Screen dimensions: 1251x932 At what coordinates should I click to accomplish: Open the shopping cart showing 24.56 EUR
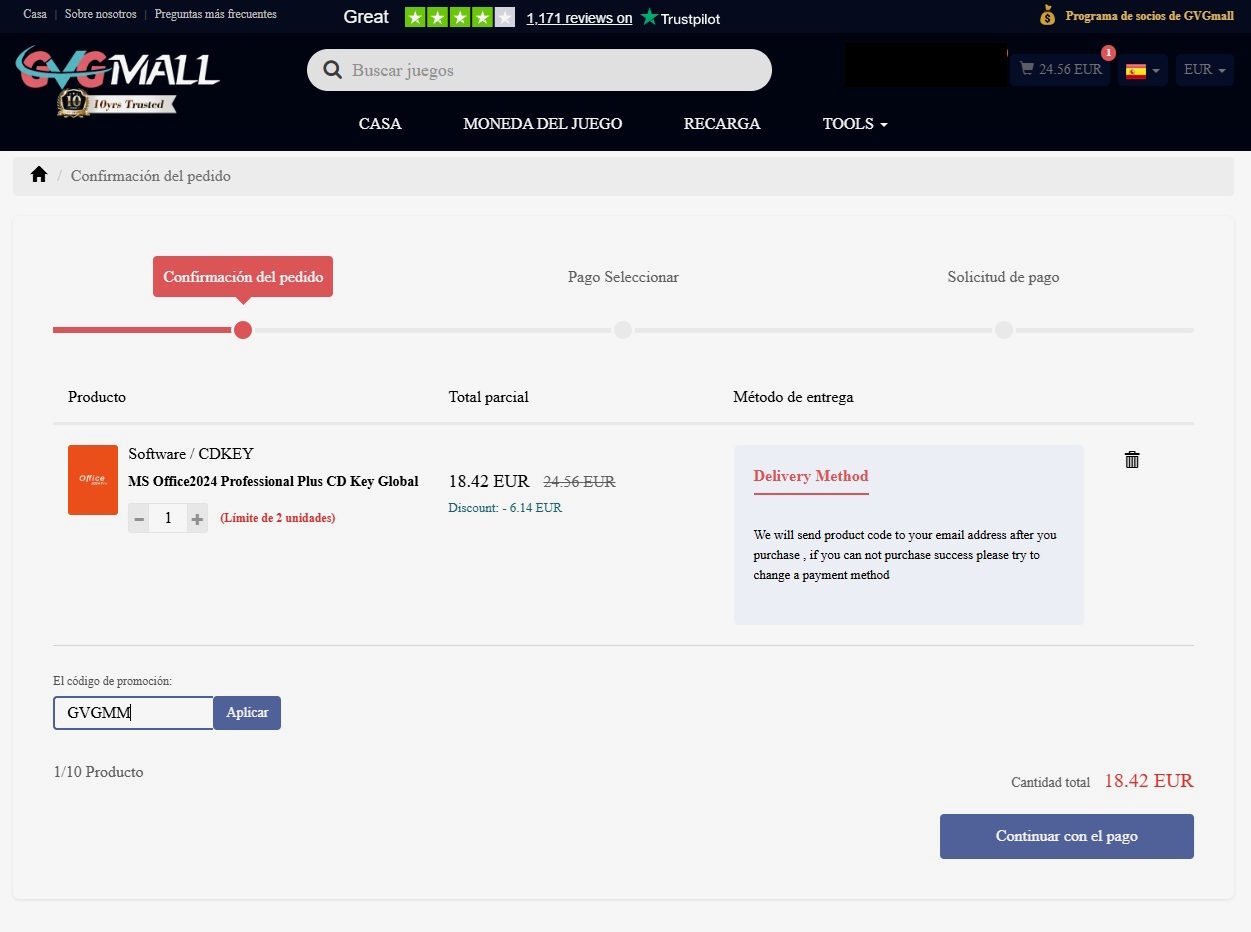[1060, 69]
